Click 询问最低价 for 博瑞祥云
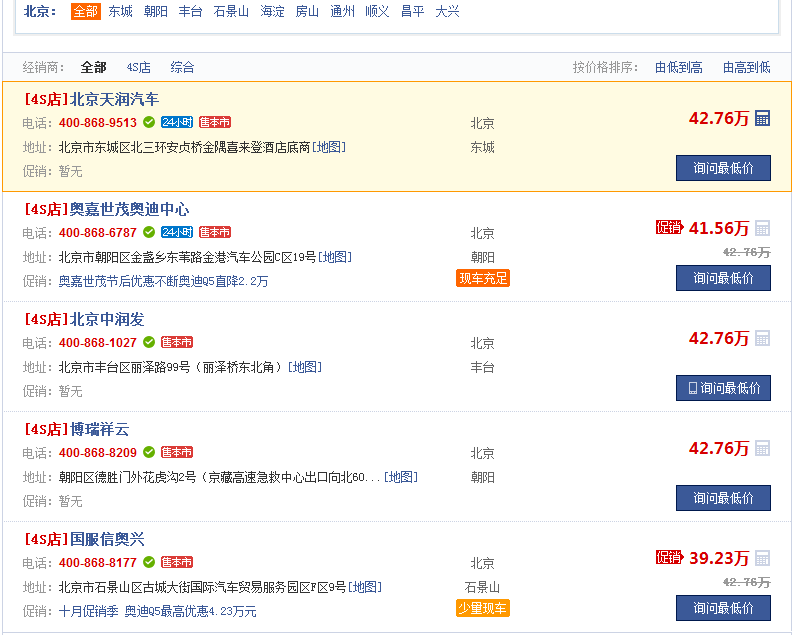The height and width of the screenshot is (635, 795). click(x=724, y=498)
